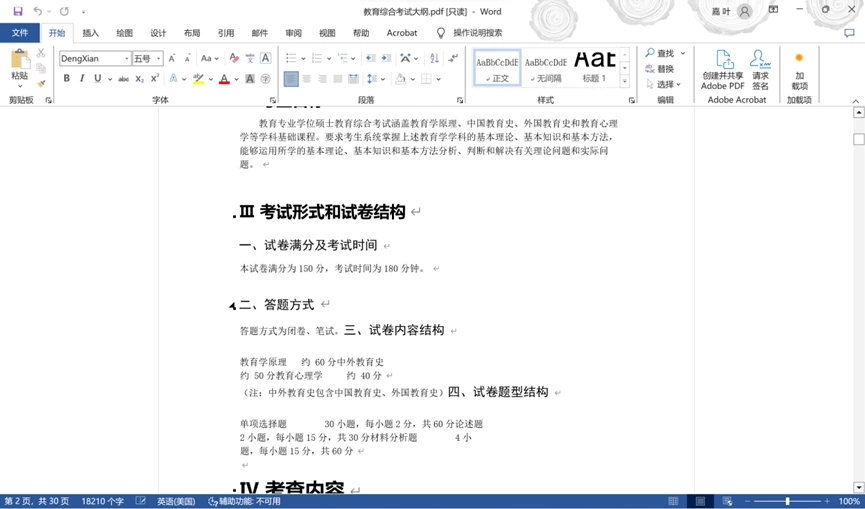
Task: Click the Replace (替换) button
Action: (x=660, y=68)
